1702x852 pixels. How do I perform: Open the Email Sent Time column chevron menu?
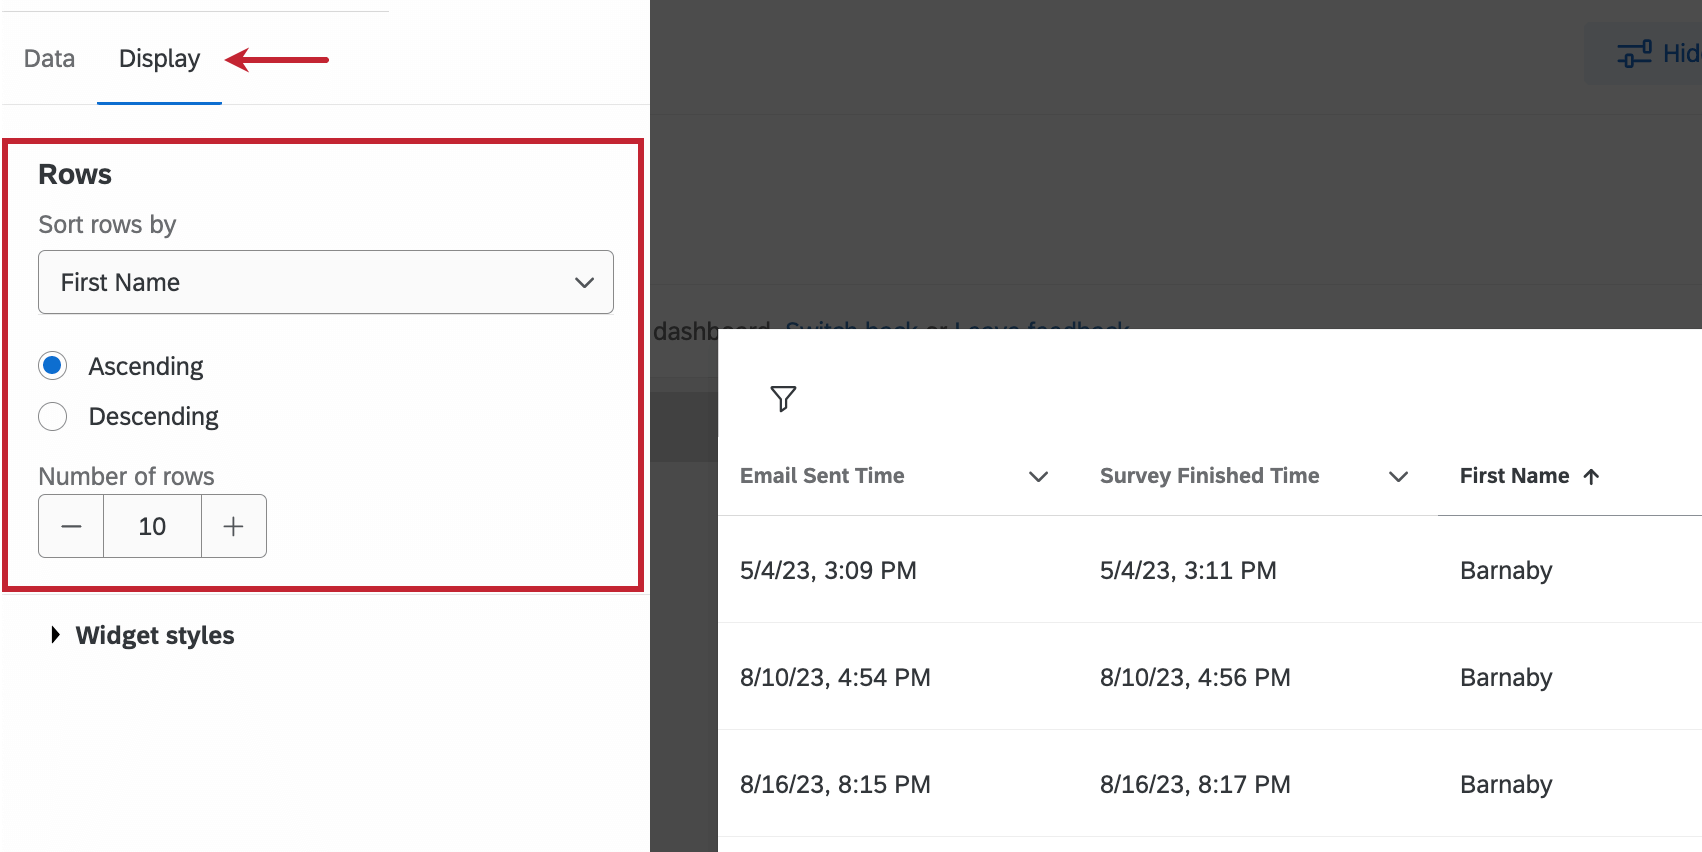tap(1038, 476)
